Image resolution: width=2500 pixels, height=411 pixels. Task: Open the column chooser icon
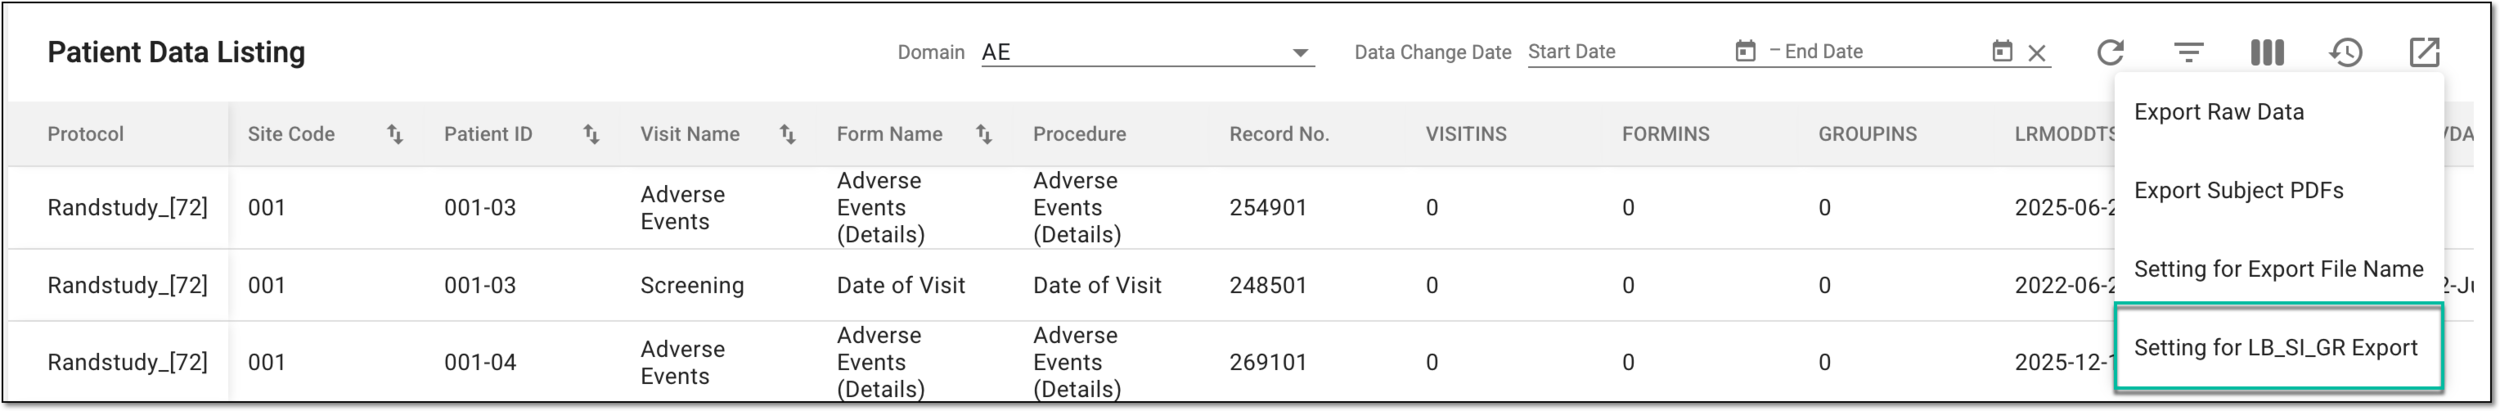pos(2267,52)
